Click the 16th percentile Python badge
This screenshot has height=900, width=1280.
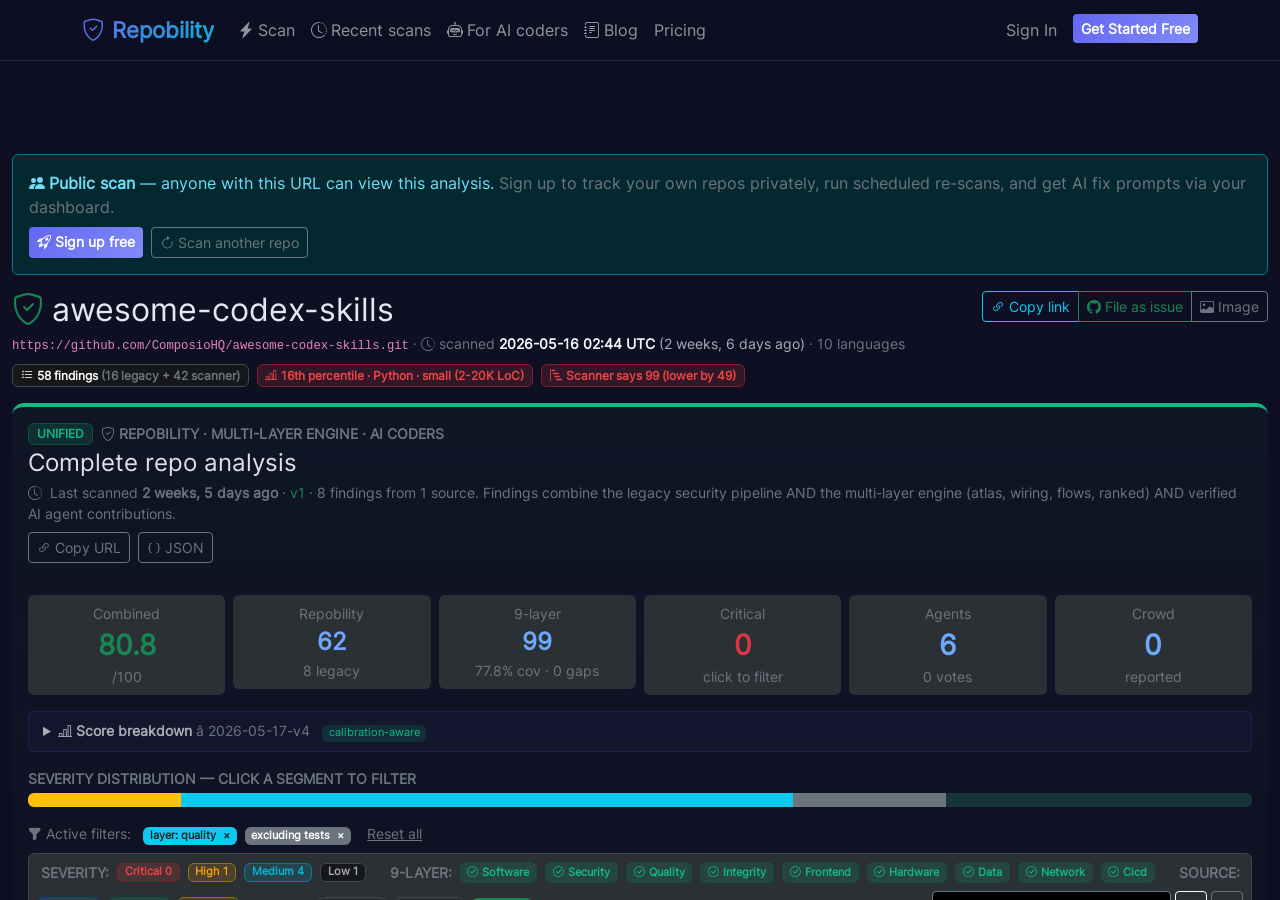395,375
